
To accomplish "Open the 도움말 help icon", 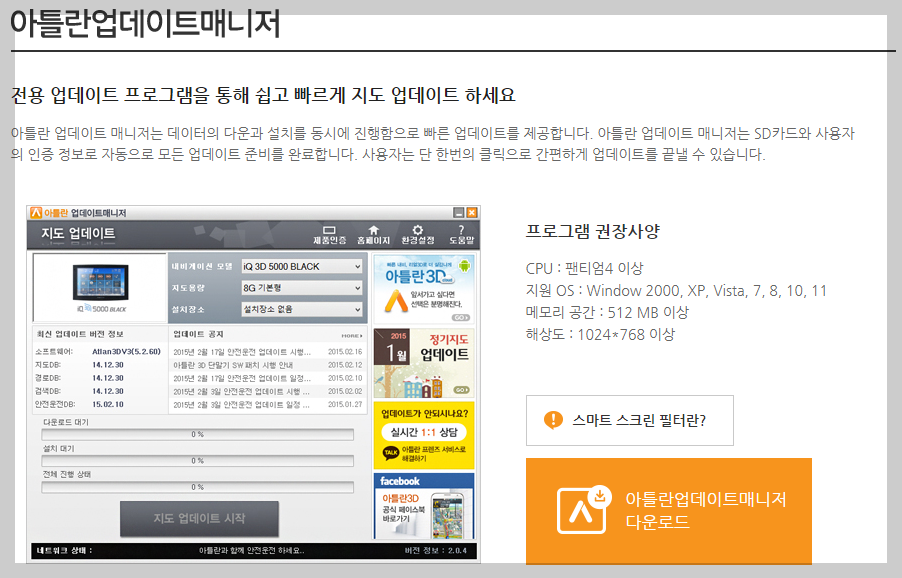I will click(460, 229).
